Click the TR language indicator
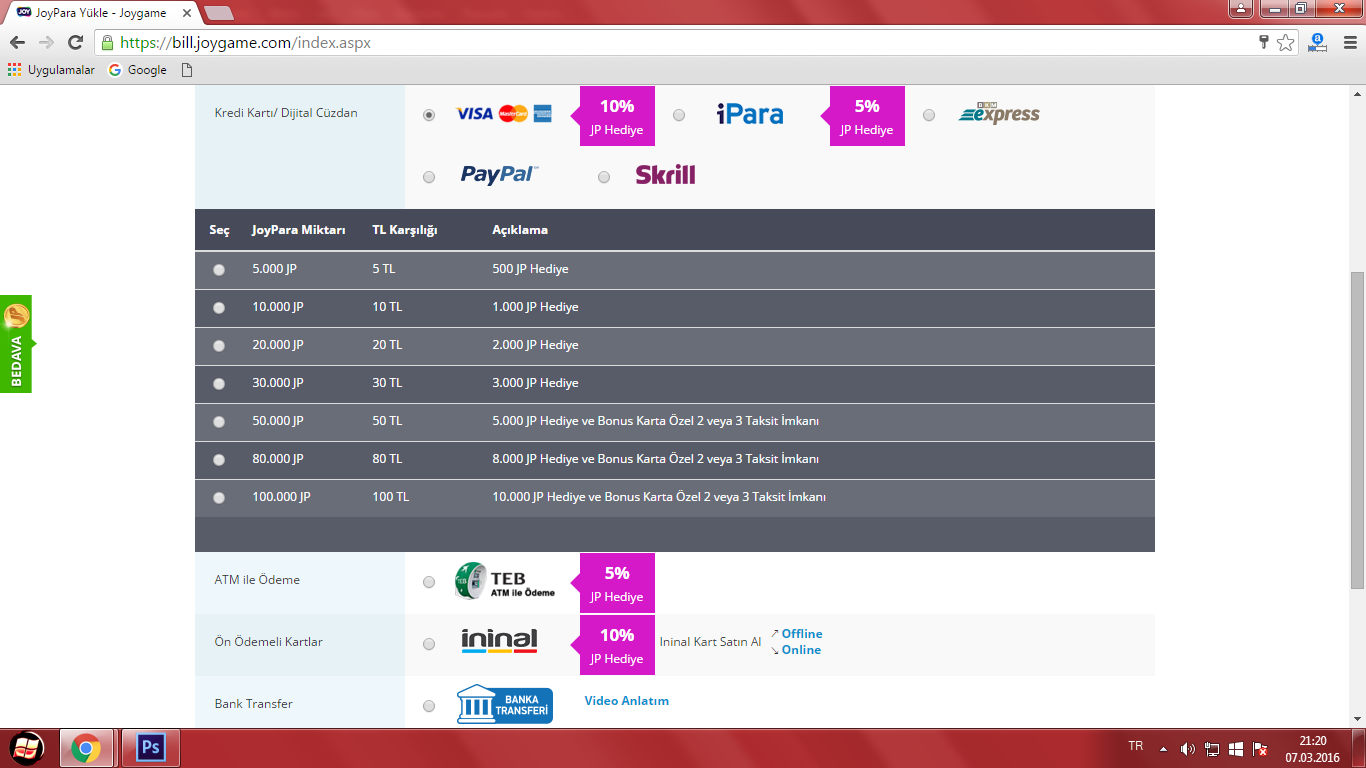This screenshot has height=768, width=1366. [1135, 746]
